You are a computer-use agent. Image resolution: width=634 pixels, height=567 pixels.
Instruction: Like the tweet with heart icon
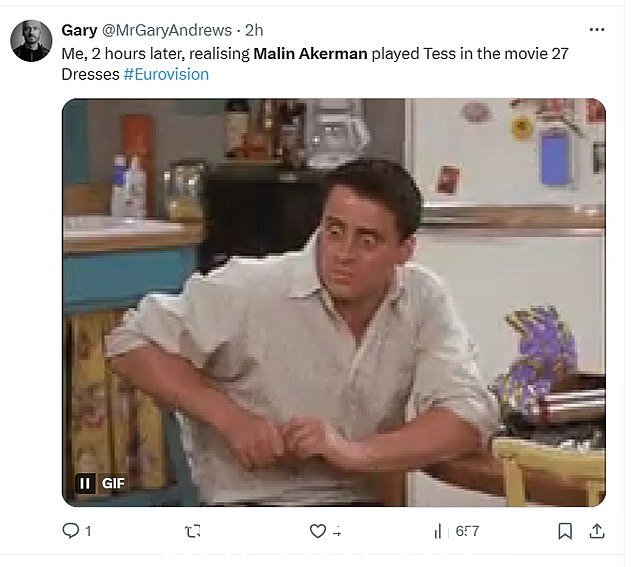tap(318, 531)
